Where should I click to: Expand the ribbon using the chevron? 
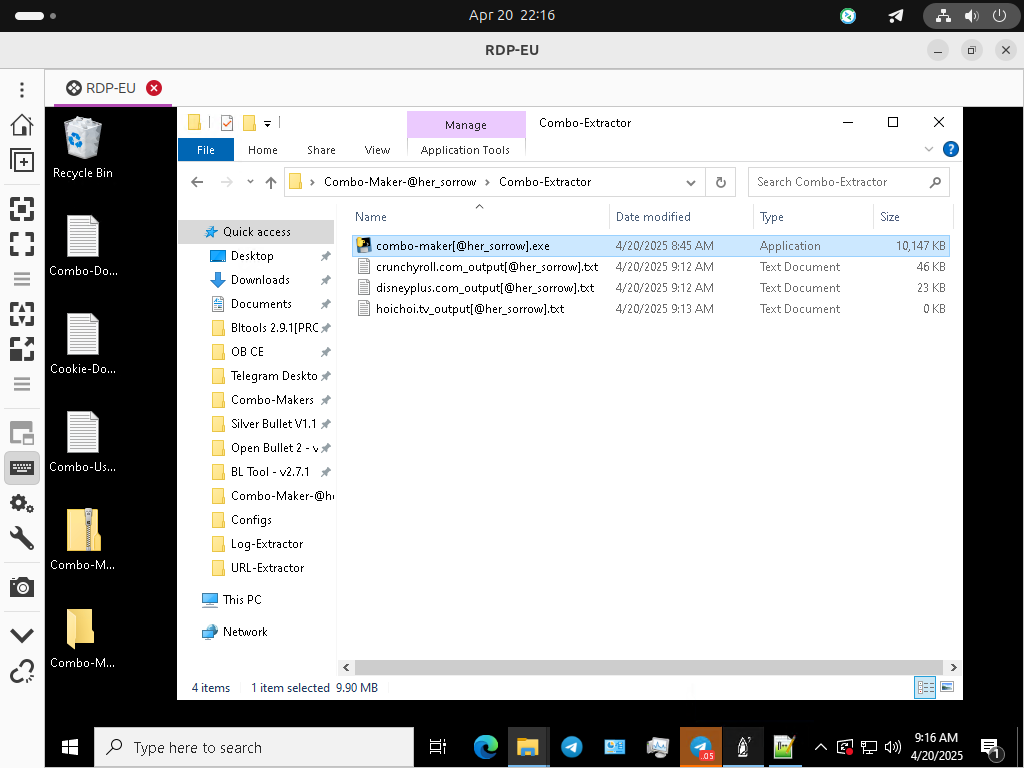point(927,149)
